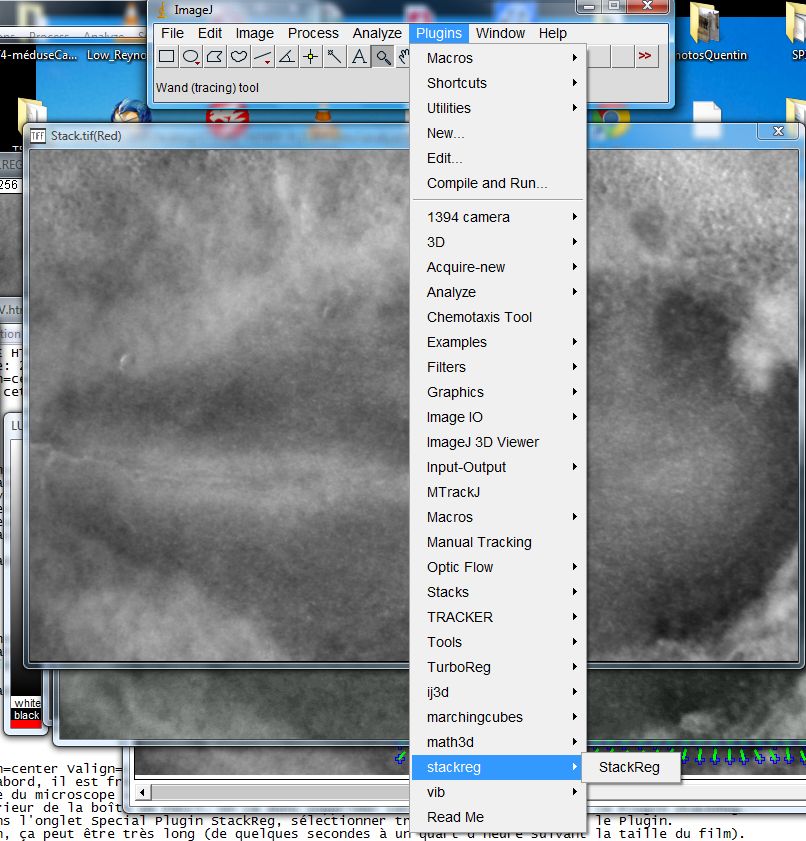Click the red color swatch below black

[x=26, y=726]
